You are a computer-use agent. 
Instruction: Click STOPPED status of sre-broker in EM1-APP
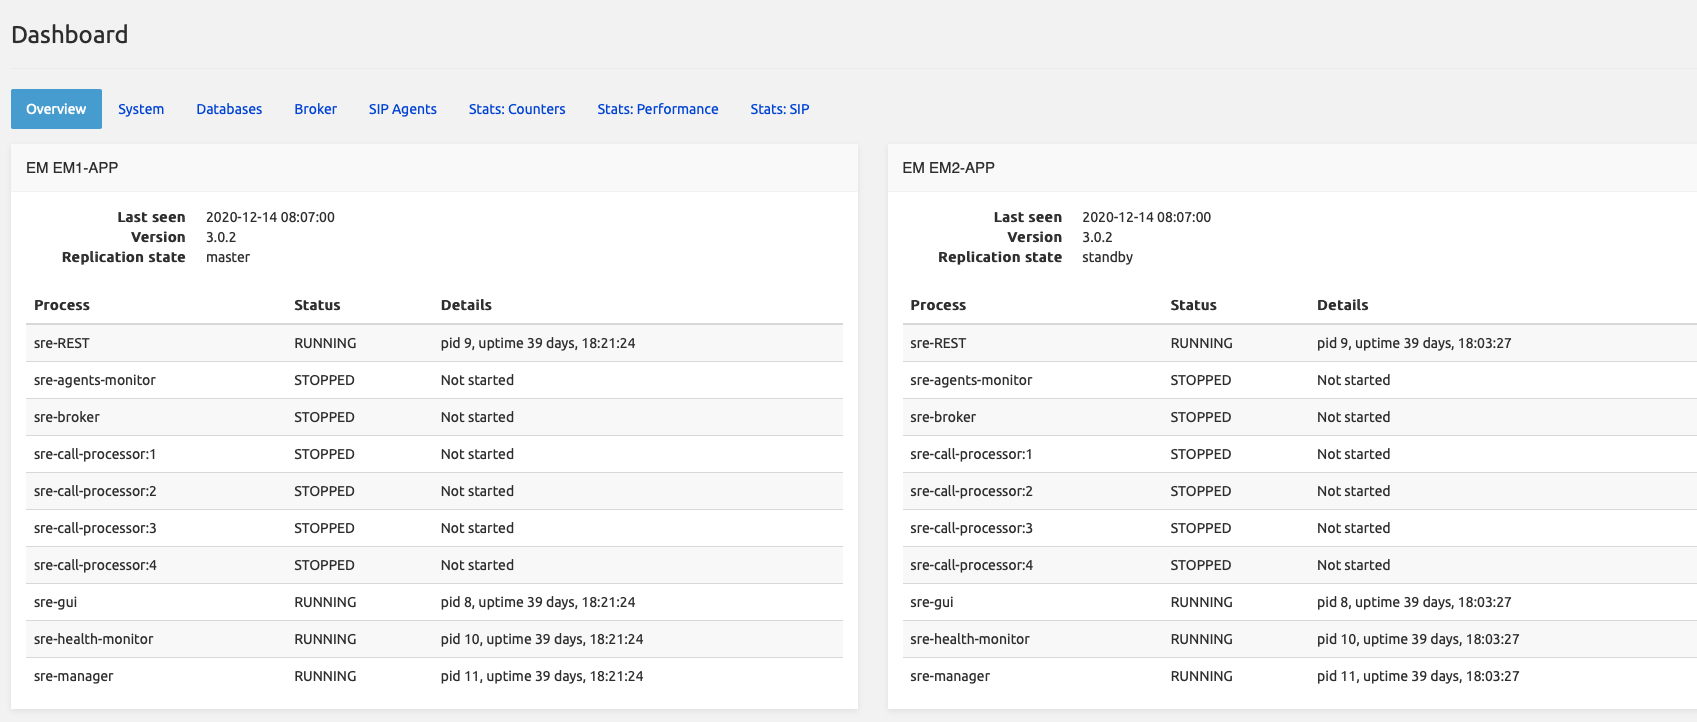click(324, 417)
